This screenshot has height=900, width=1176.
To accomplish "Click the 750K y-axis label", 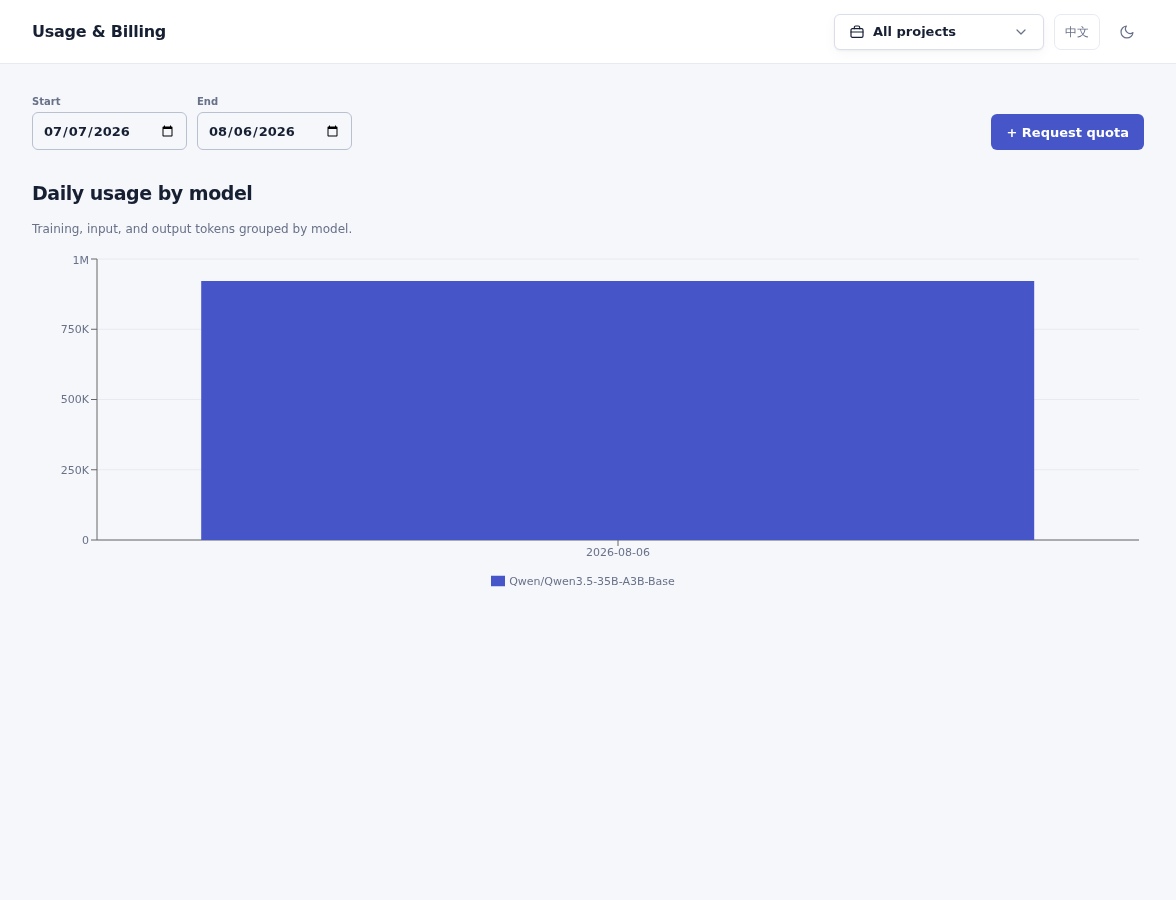I will coord(75,329).
